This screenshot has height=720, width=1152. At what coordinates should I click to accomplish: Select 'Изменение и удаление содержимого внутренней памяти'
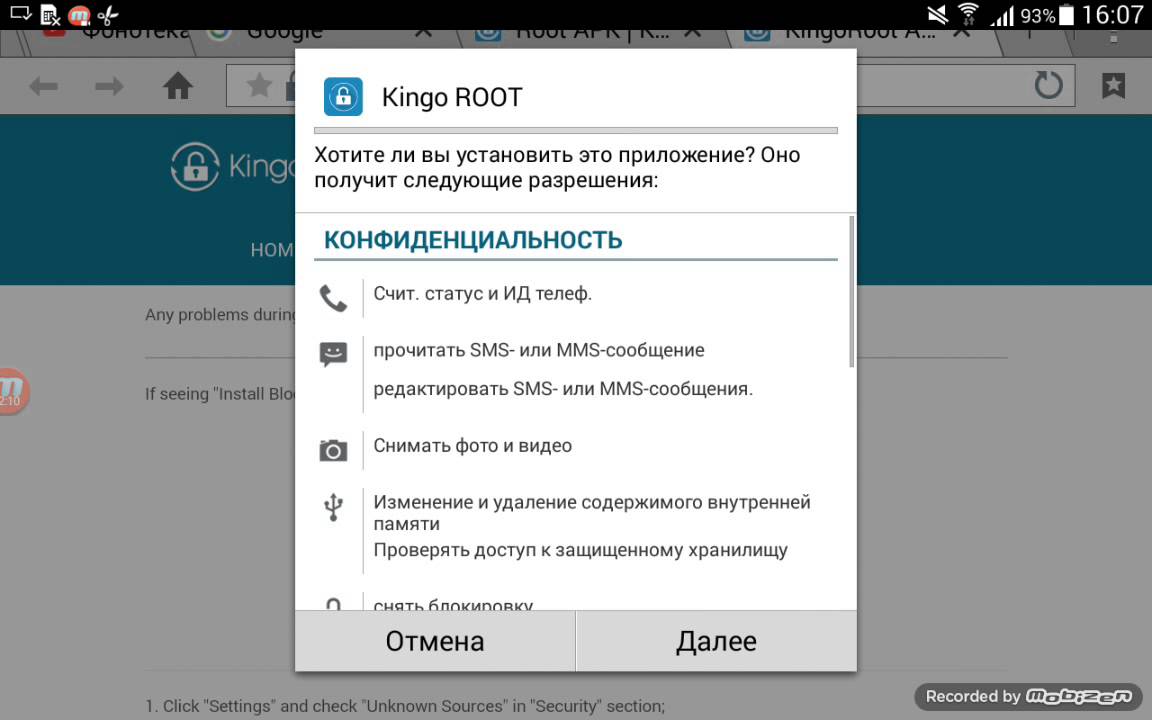591,513
